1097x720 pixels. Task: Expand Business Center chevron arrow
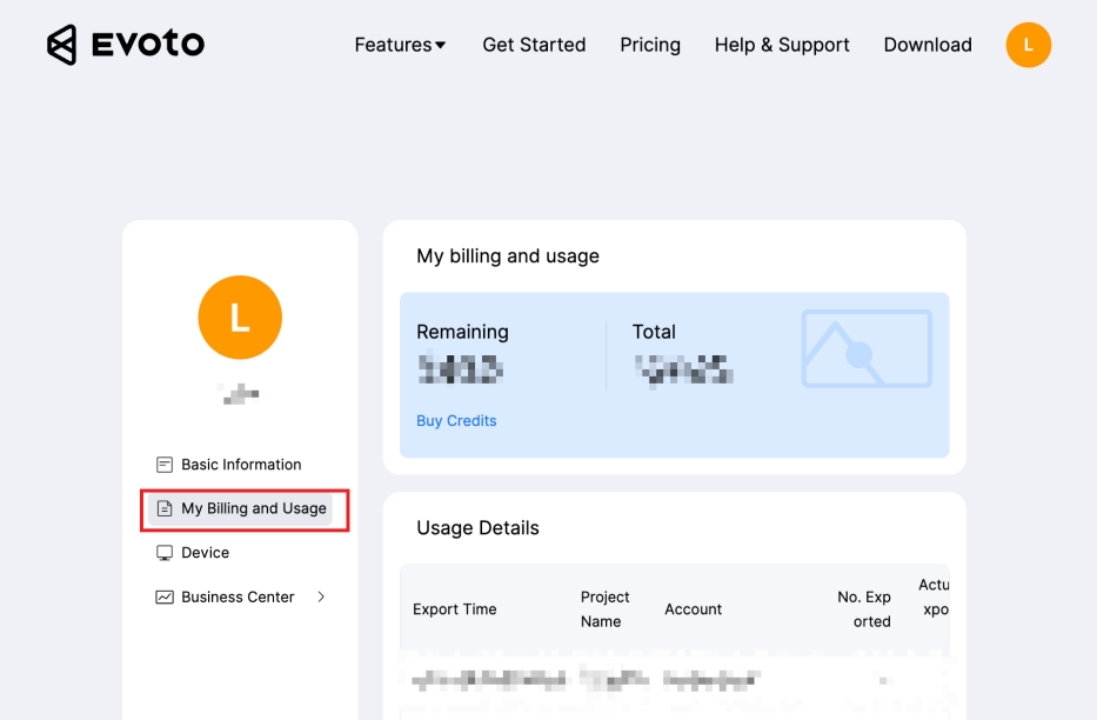pyautogui.click(x=321, y=597)
